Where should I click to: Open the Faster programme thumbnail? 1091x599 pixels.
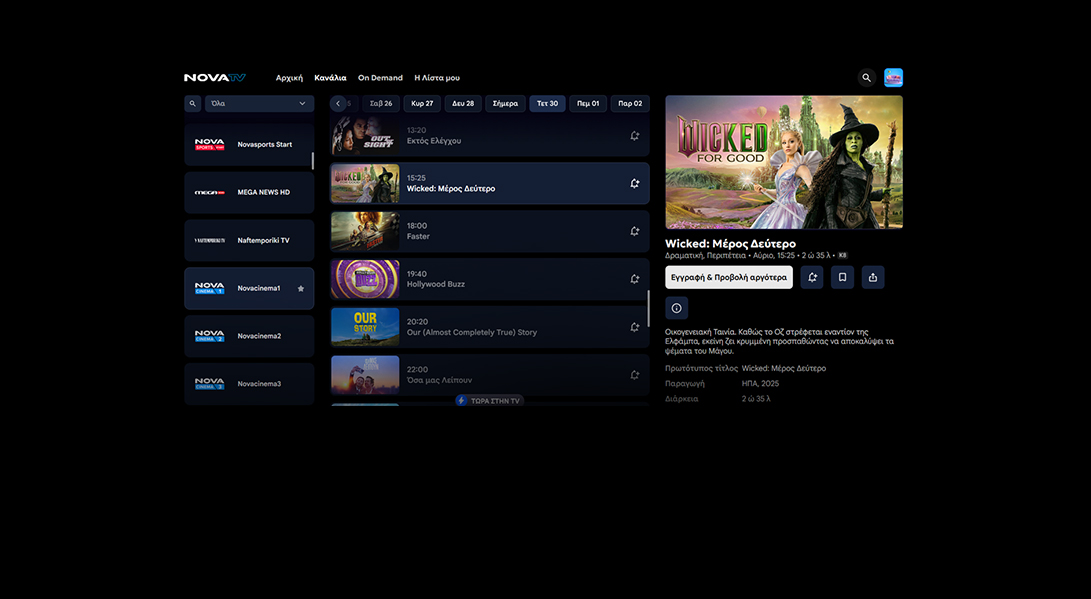365,232
